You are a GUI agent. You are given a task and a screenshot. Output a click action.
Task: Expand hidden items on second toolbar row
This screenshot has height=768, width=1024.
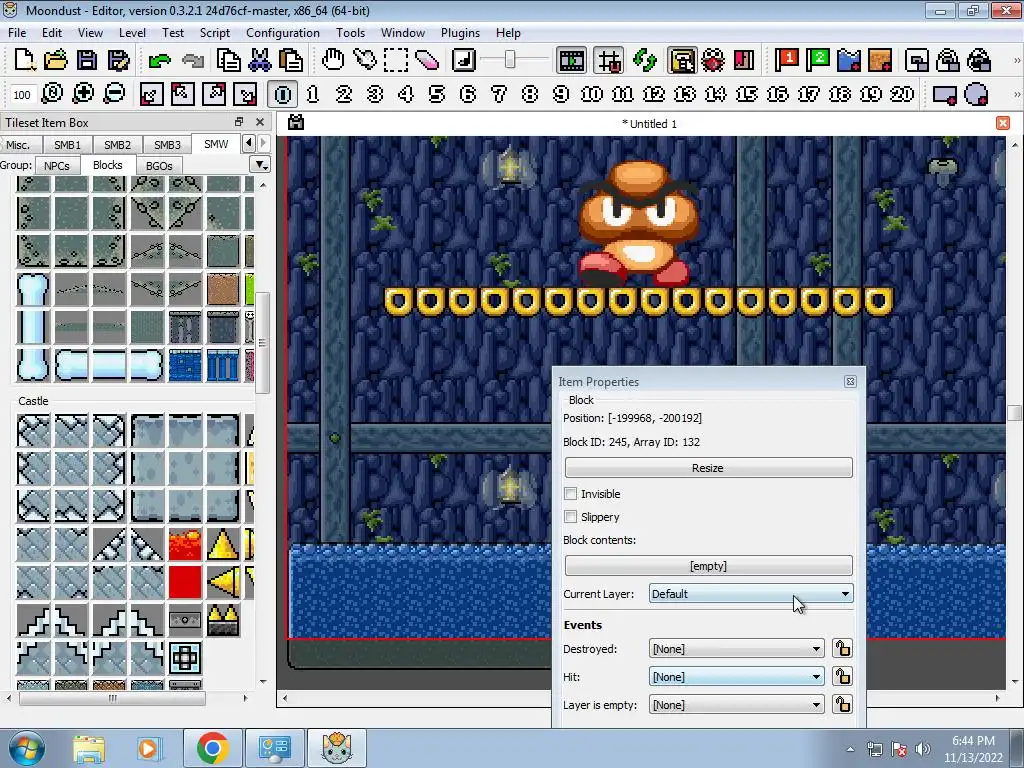pos(1017,94)
